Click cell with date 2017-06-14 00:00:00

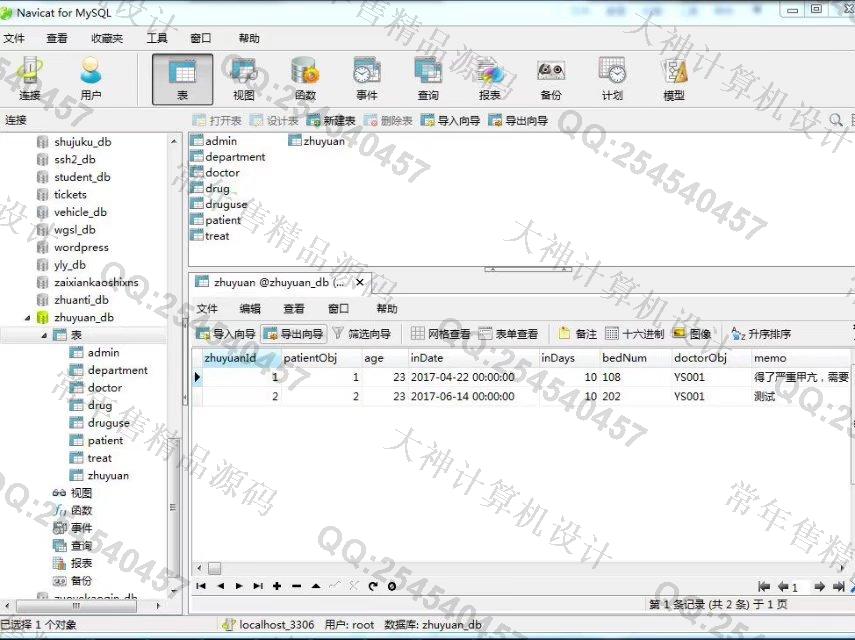(473, 396)
